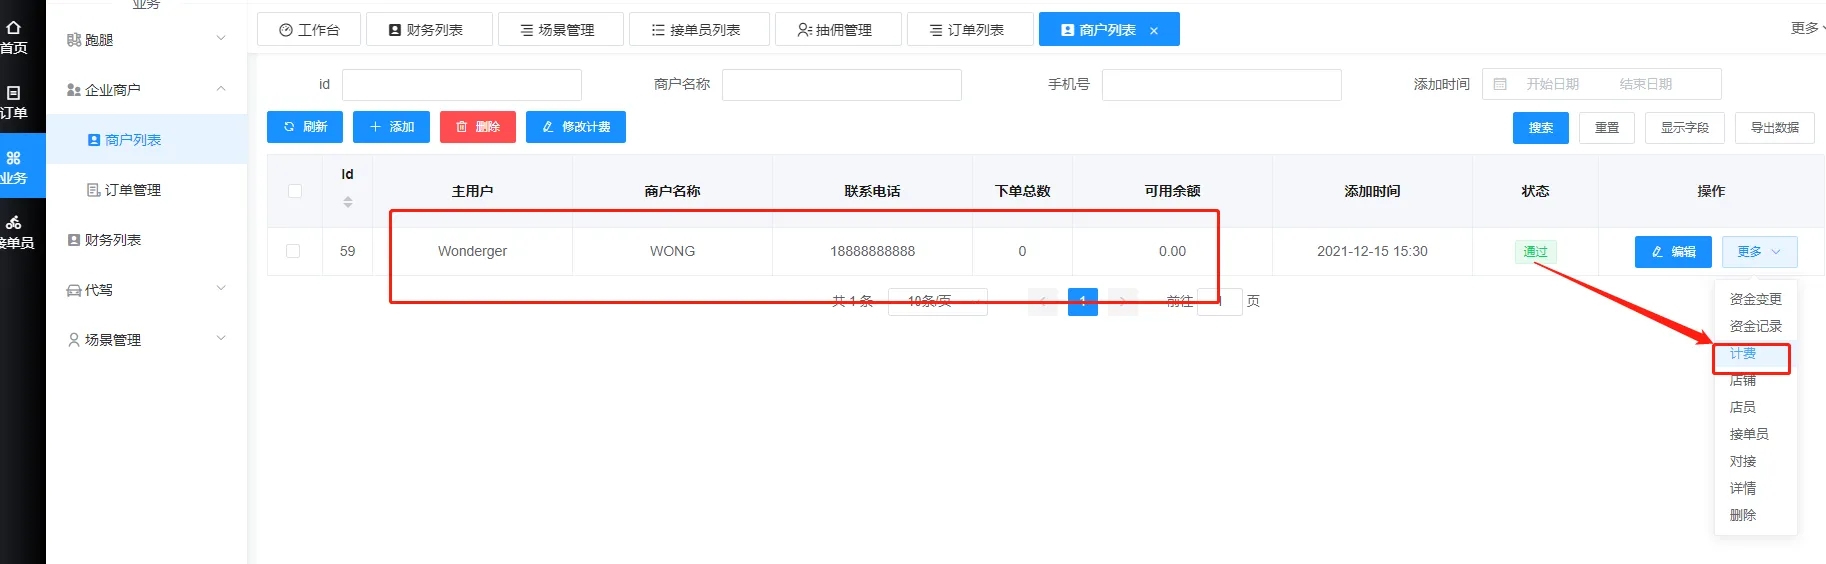1826x564 pixels.
Task: Click the blue 搜索 button
Action: click(1540, 128)
